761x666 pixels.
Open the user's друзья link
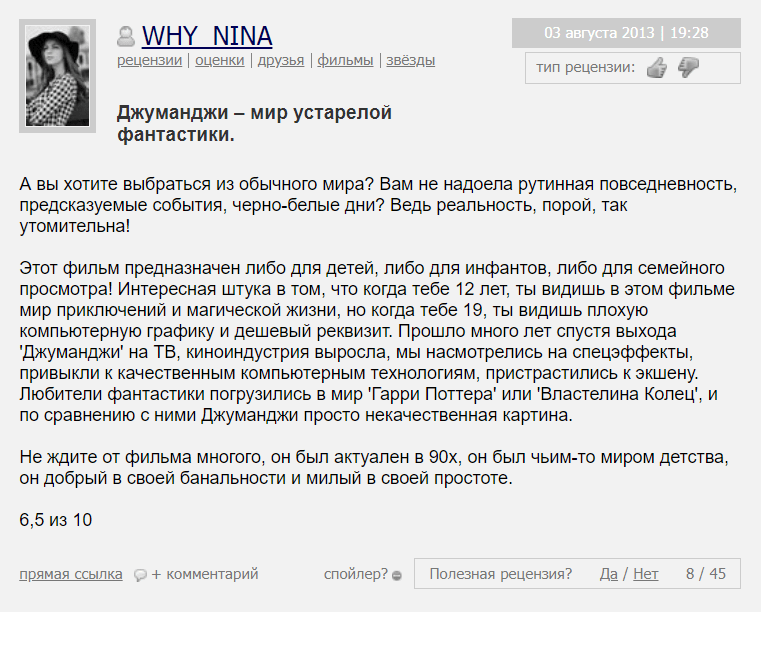(281, 60)
